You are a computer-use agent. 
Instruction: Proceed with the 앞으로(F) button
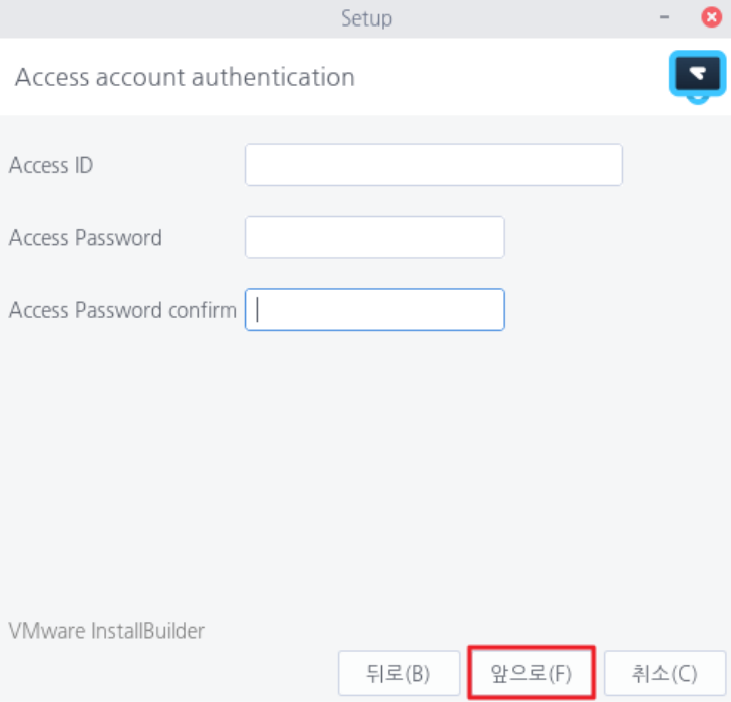pyautogui.click(x=531, y=673)
